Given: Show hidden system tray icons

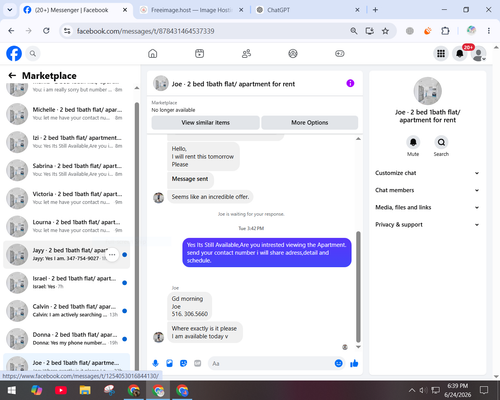Looking at the screenshot, I should pos(412,390).
